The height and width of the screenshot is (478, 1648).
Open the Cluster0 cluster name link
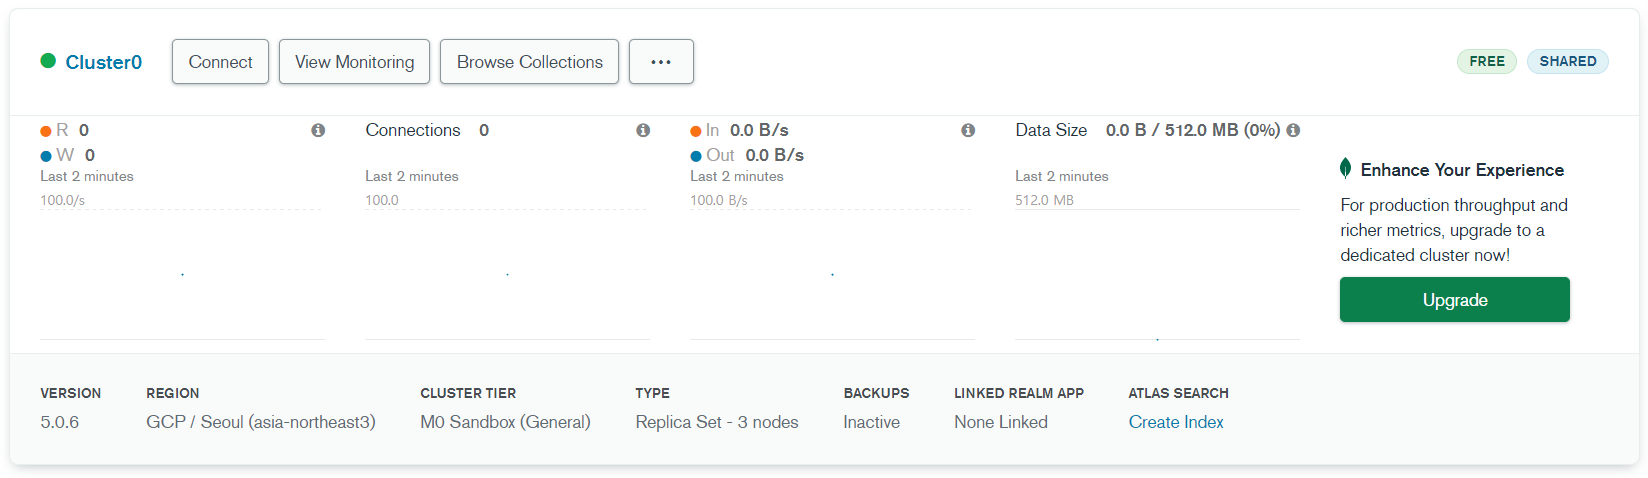(x=104, y=62)
